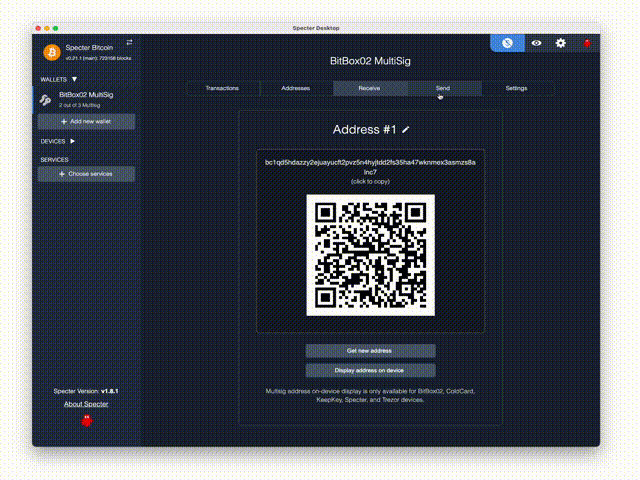The image size is (640, 480).
Task: Click the BitBox02 MultiSig page title
Action: [x=370, y=61]
